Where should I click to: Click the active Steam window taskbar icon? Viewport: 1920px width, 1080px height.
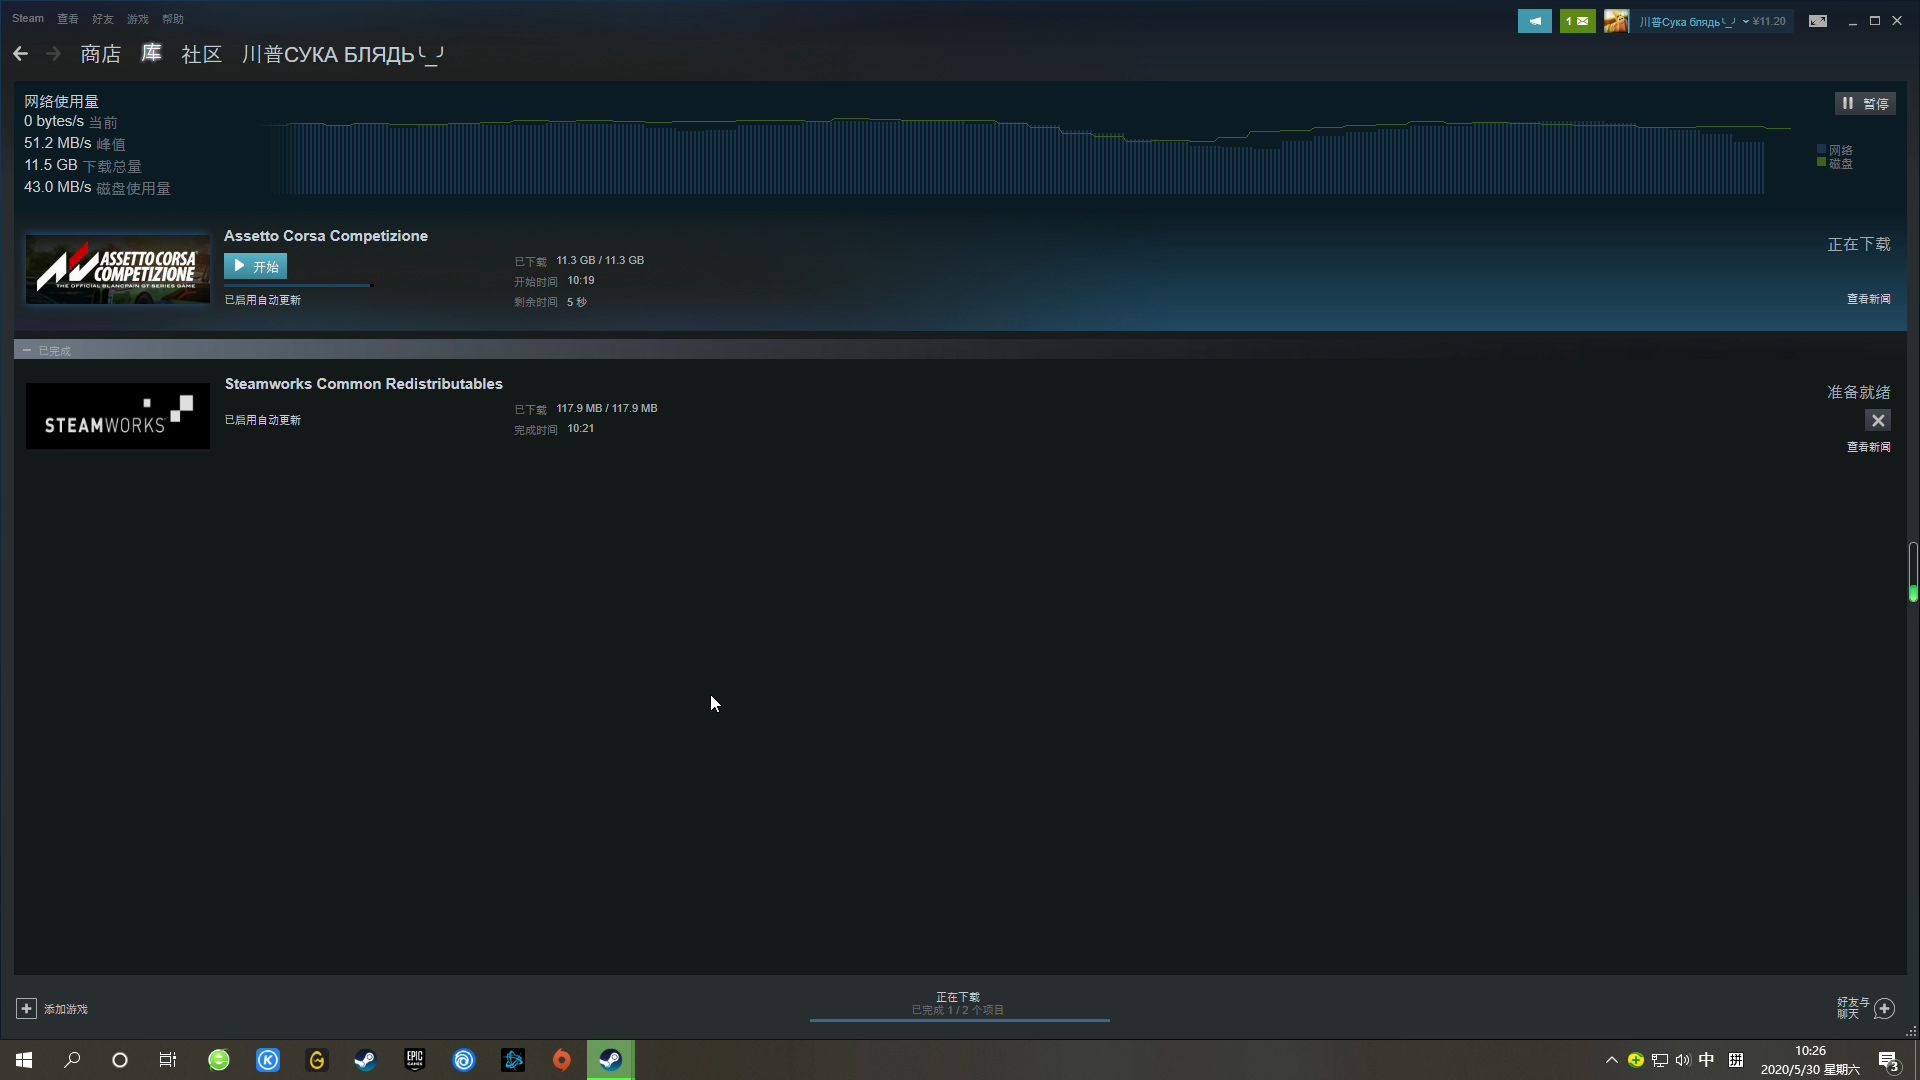pos(611,1060)
